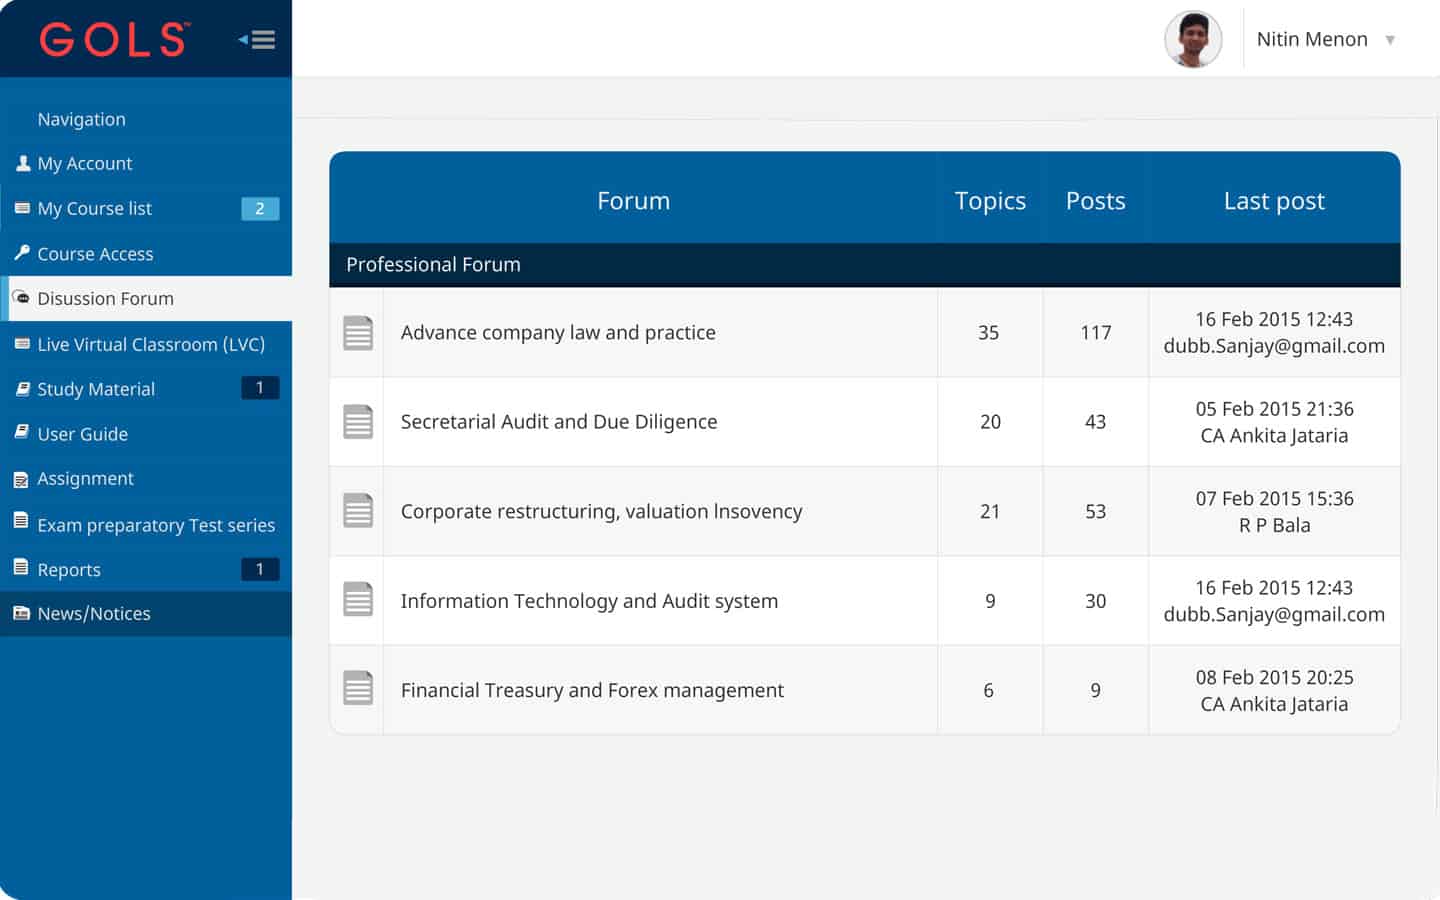Click the Study Material count badge 1

pyautogui.click(x=260, y=388)
